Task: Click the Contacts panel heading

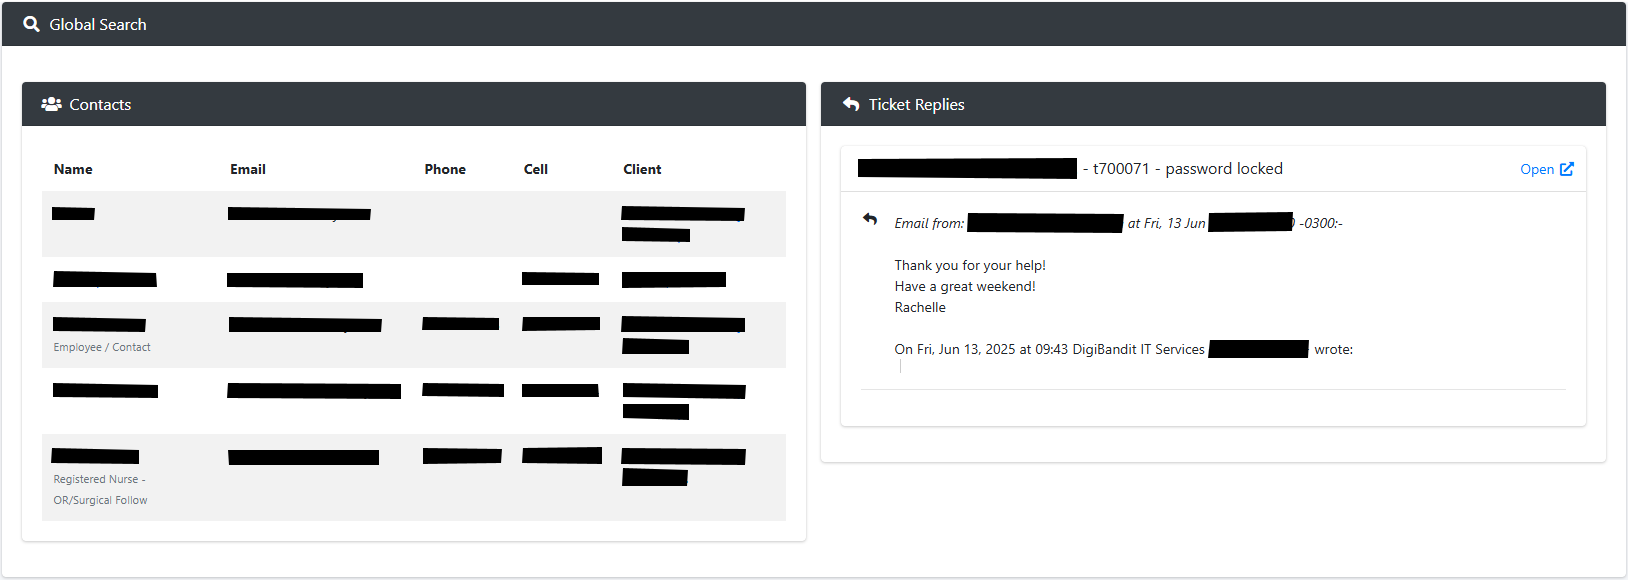Action: (100, 104)
